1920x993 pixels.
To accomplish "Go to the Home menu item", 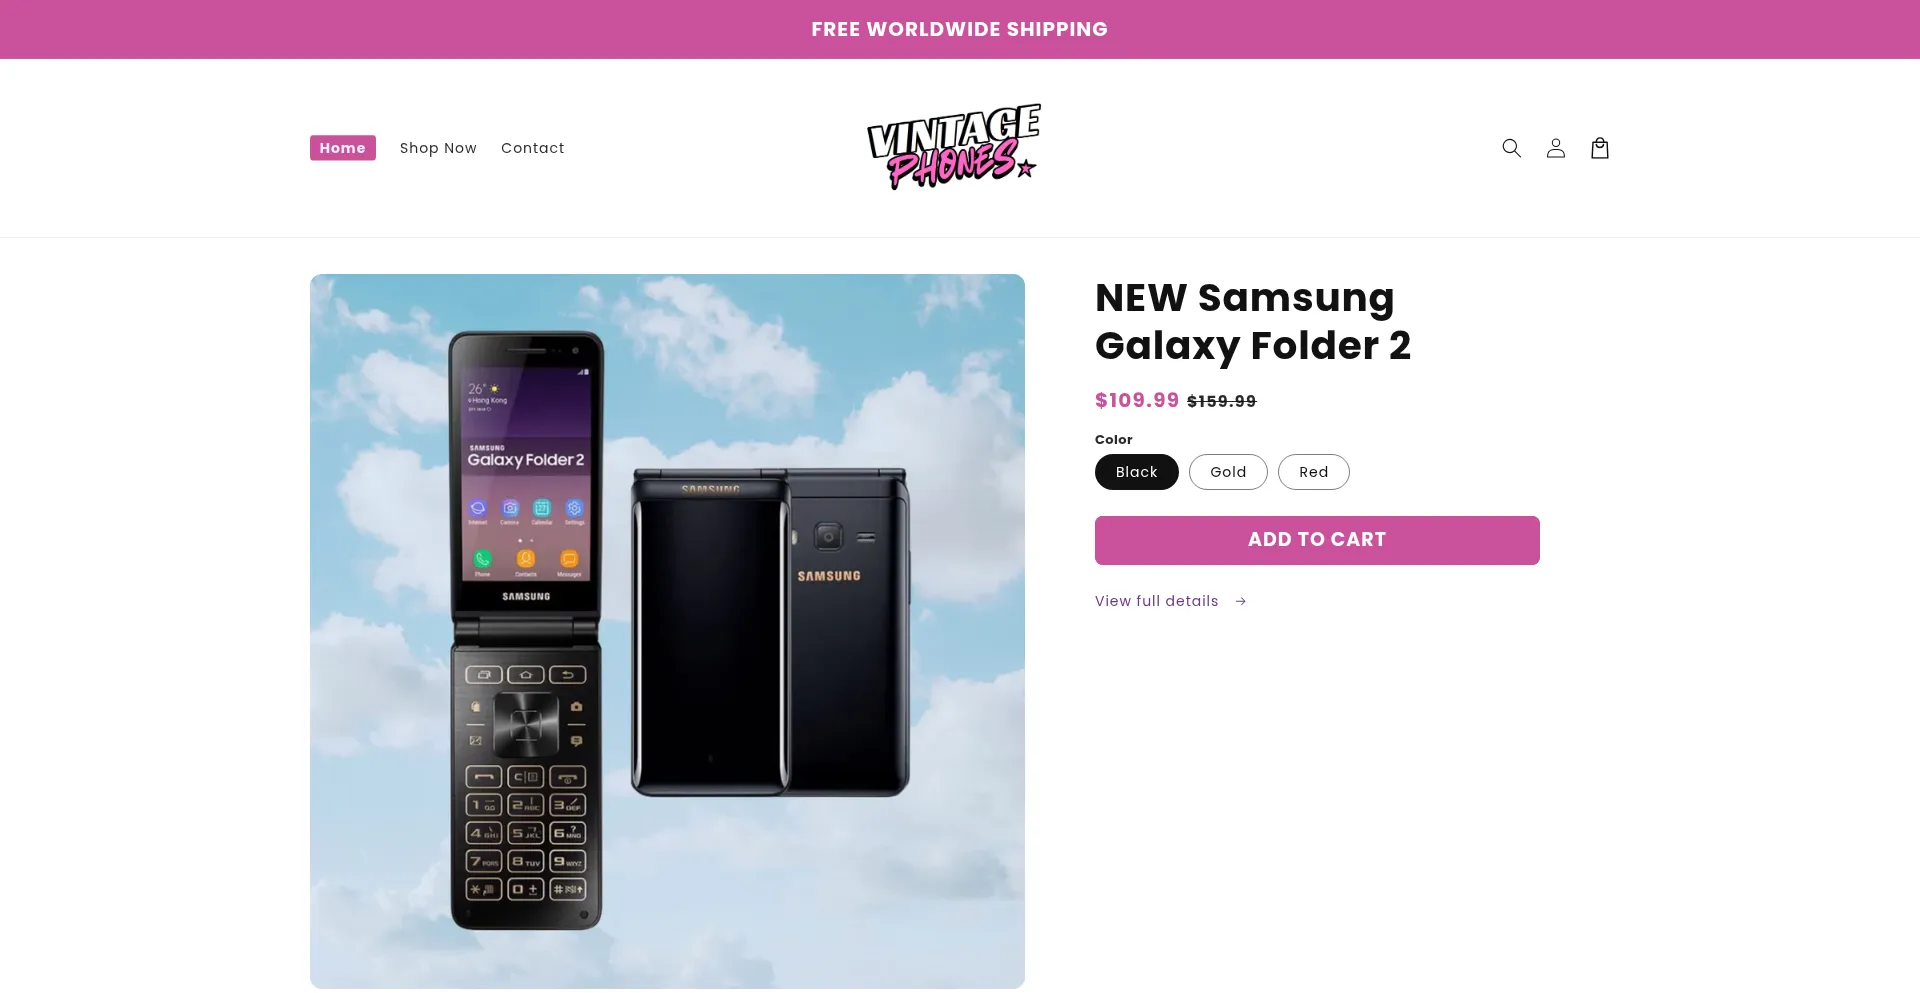I will [342, 148].
